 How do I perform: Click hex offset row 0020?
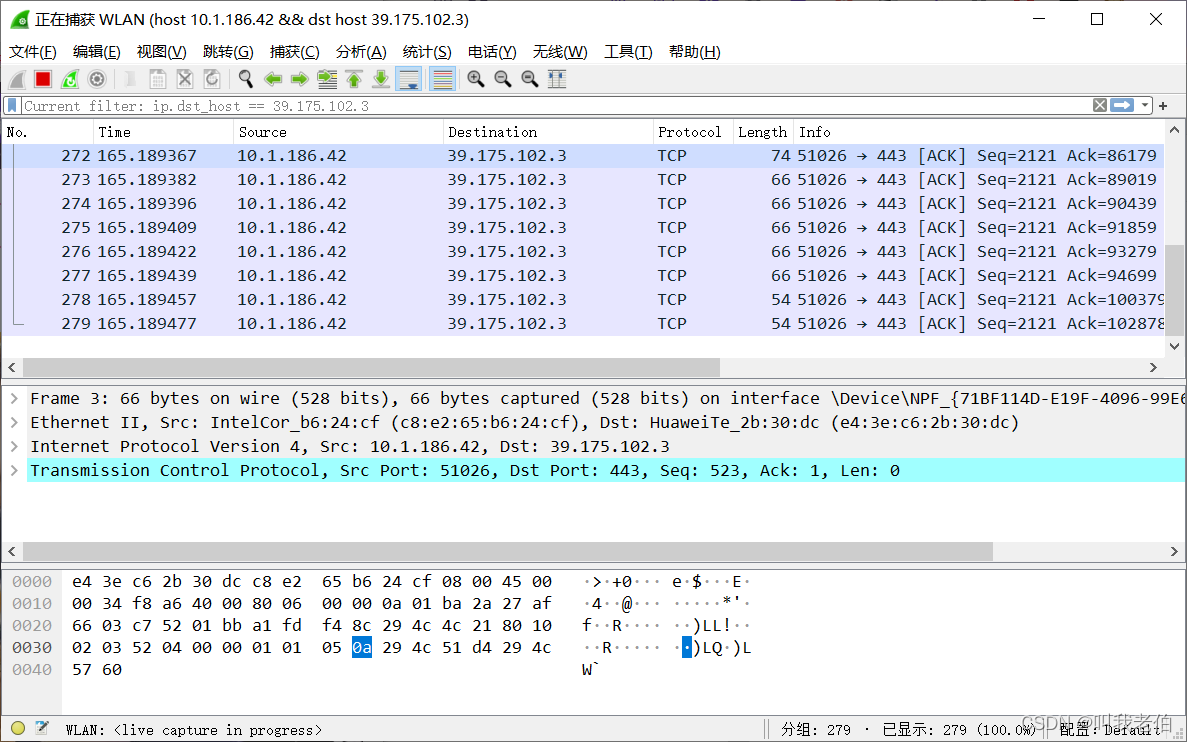click(32, 625)
